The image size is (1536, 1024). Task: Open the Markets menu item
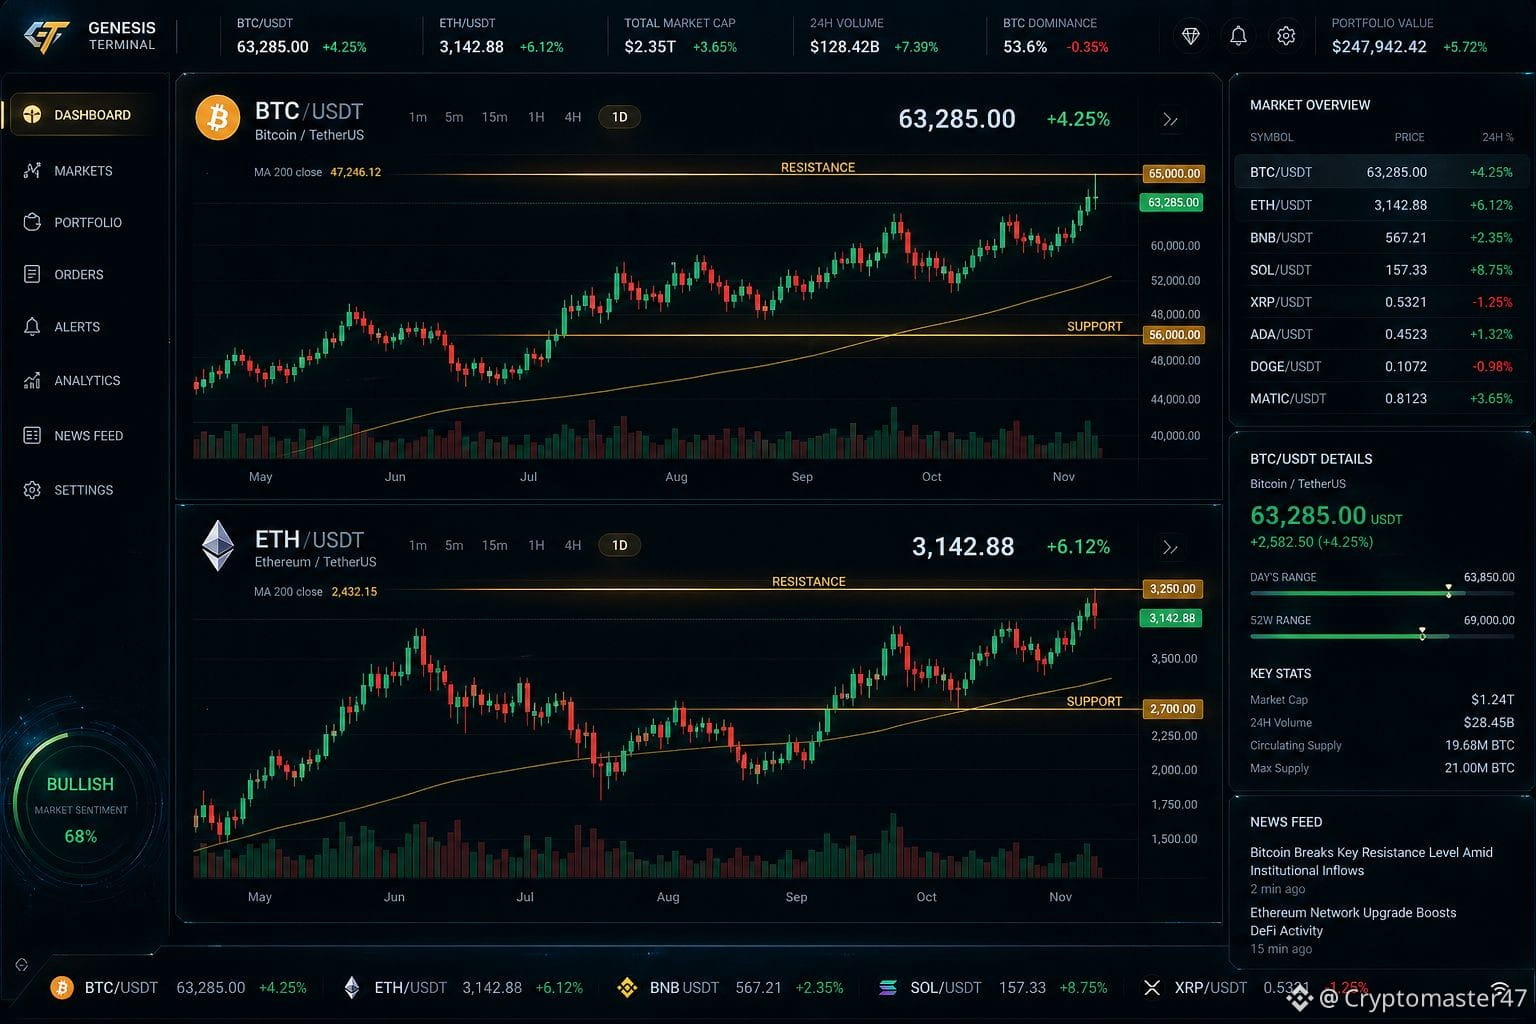coord(83,171)
